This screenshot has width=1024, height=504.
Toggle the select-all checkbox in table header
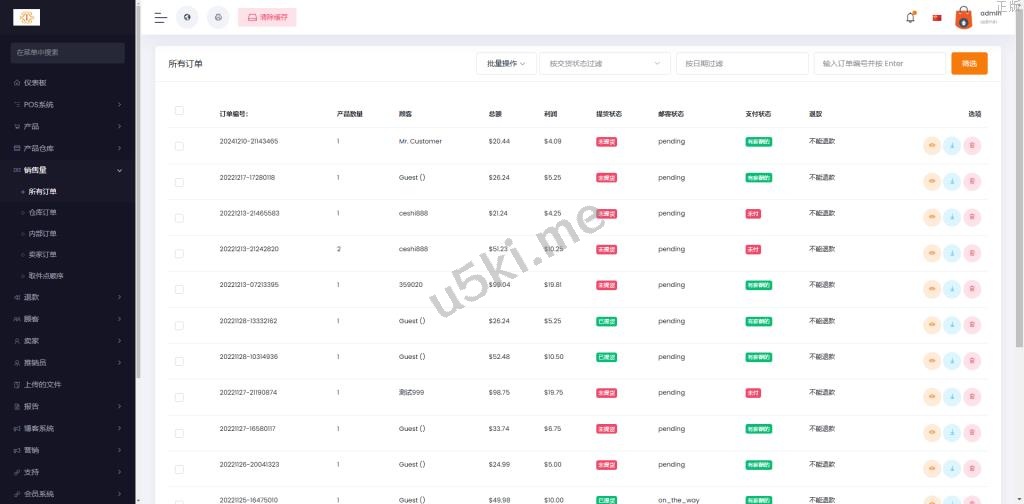tap(179, 111)
